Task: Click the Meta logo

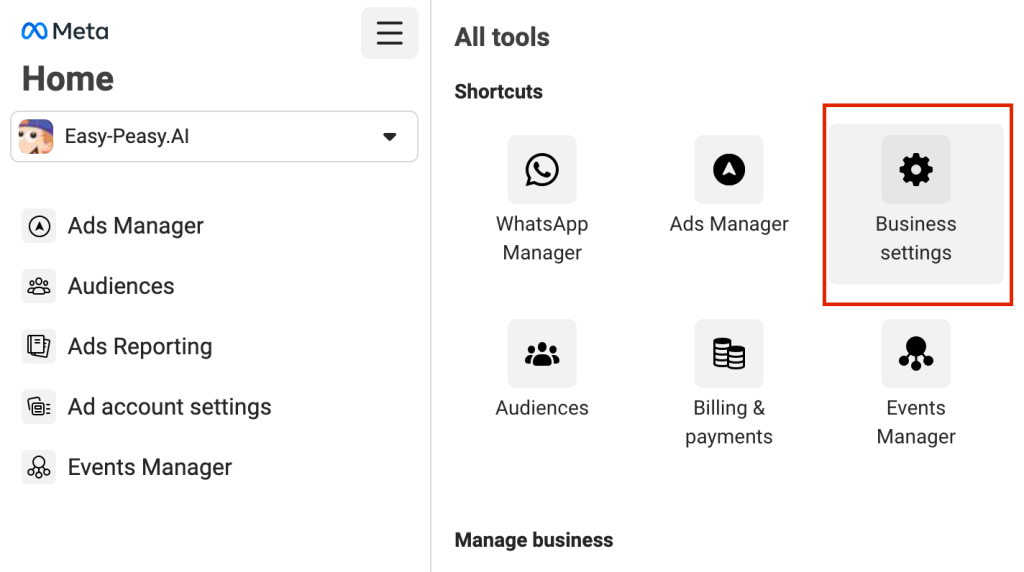Action: (x=65, y=31)
